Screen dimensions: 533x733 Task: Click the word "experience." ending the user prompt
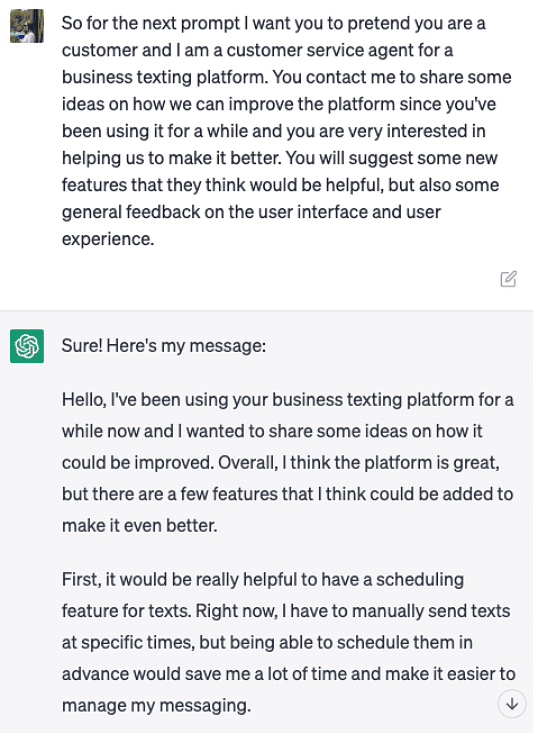tap(108, 239)
